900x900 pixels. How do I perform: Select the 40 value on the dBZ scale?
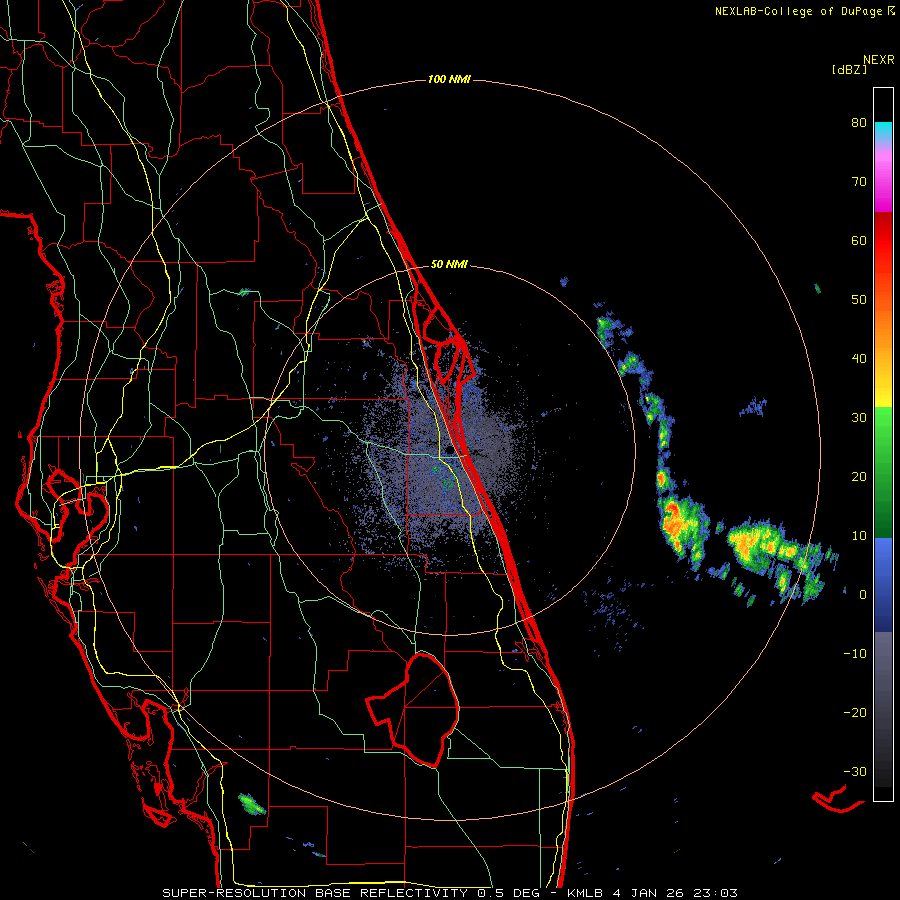859,359
